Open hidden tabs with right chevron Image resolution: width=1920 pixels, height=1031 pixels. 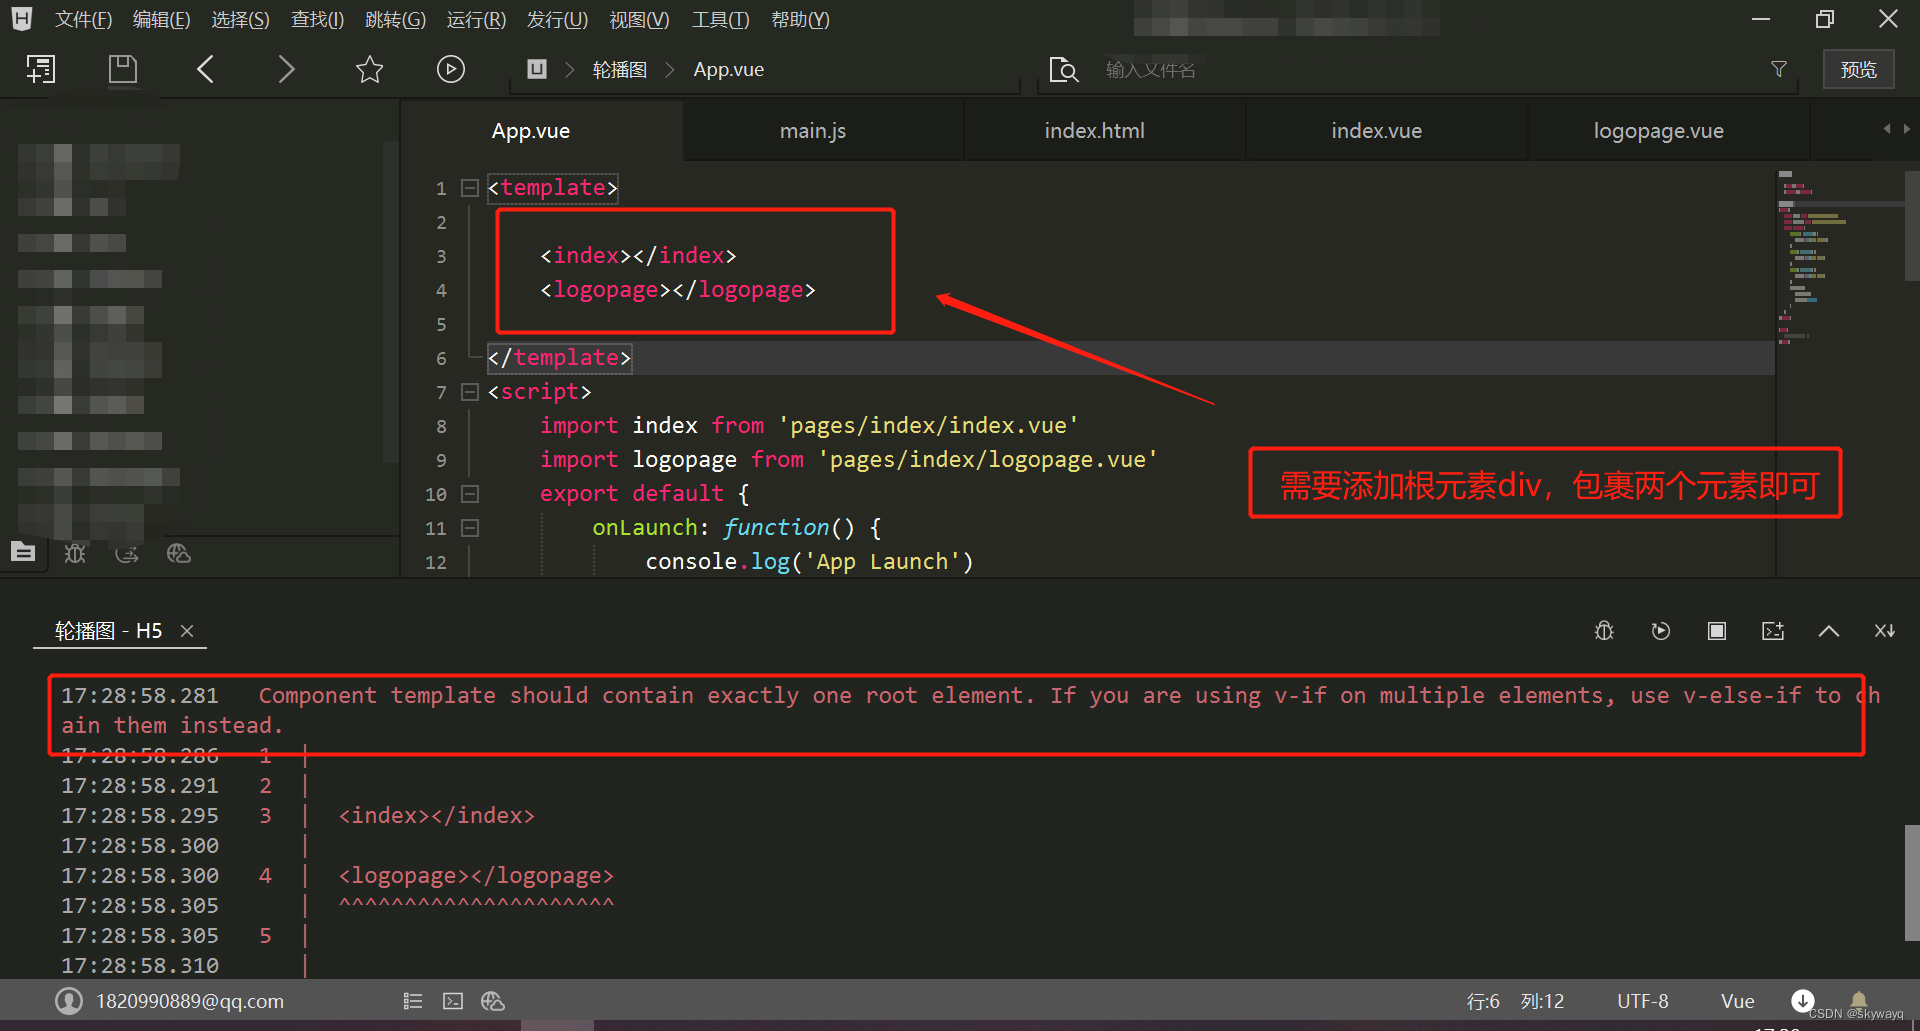(x=1905, y=129)
